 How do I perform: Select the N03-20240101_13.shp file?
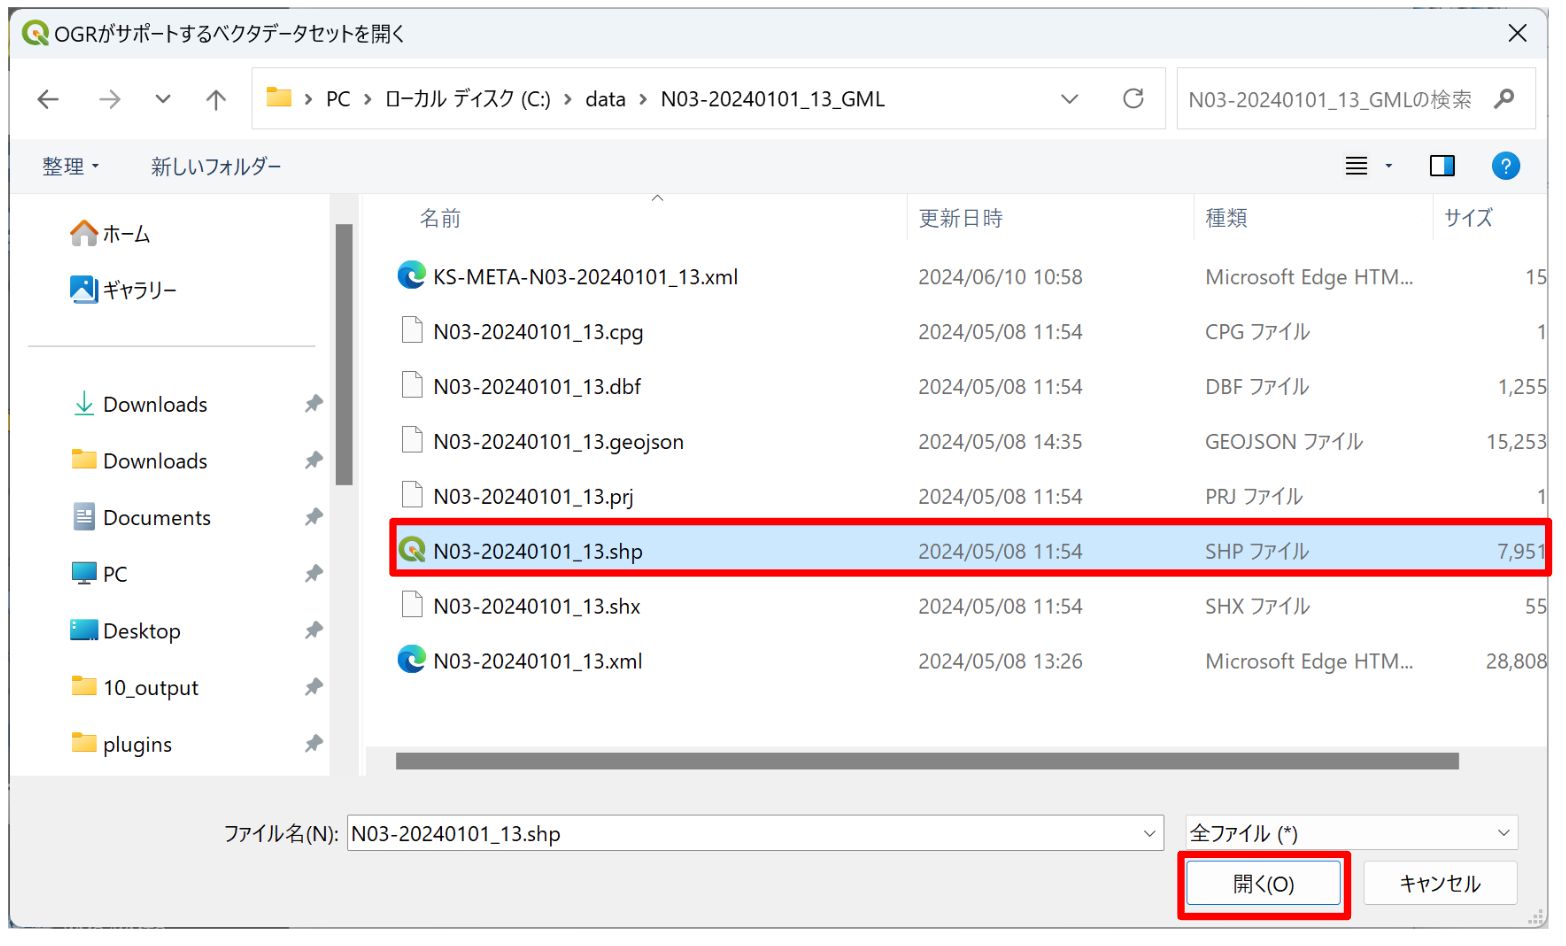[970, 551]
